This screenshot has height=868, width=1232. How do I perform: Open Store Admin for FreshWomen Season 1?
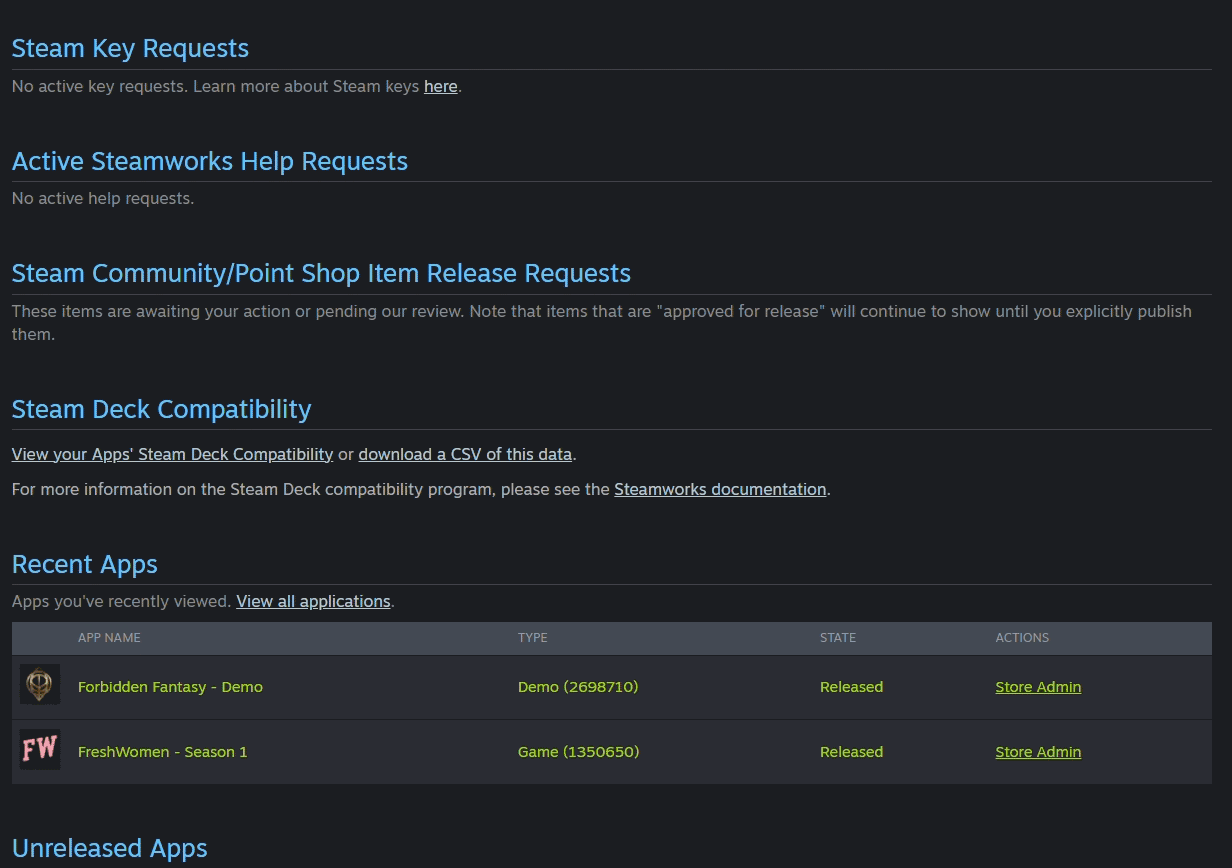click(1038, 752)
